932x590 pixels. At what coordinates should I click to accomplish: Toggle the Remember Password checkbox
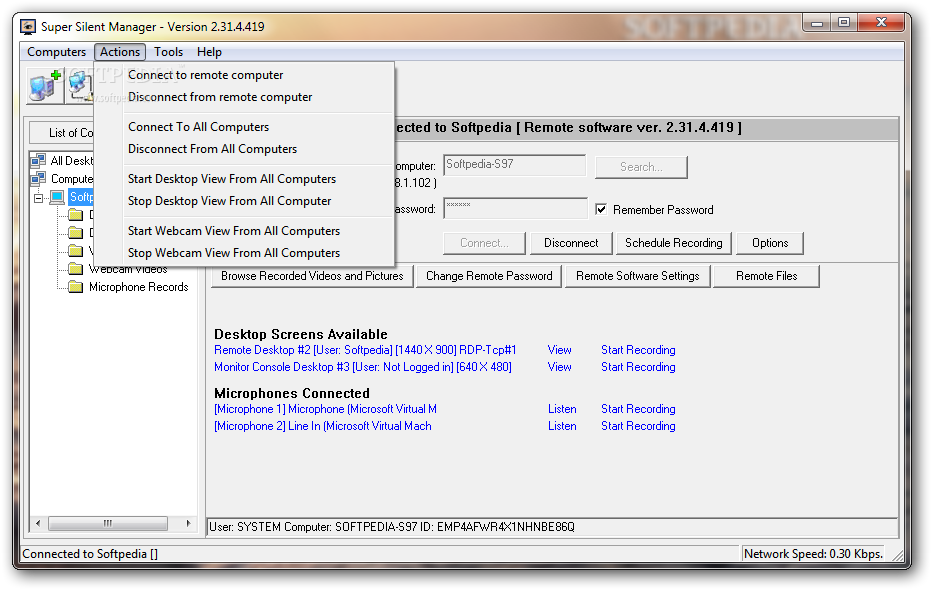click(x=601, y=209)
